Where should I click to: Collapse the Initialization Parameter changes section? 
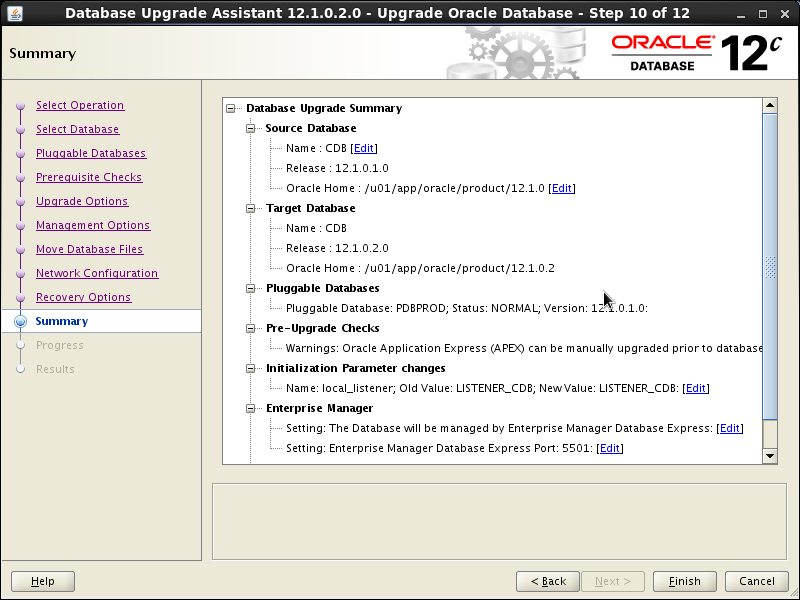pos(249,368)
